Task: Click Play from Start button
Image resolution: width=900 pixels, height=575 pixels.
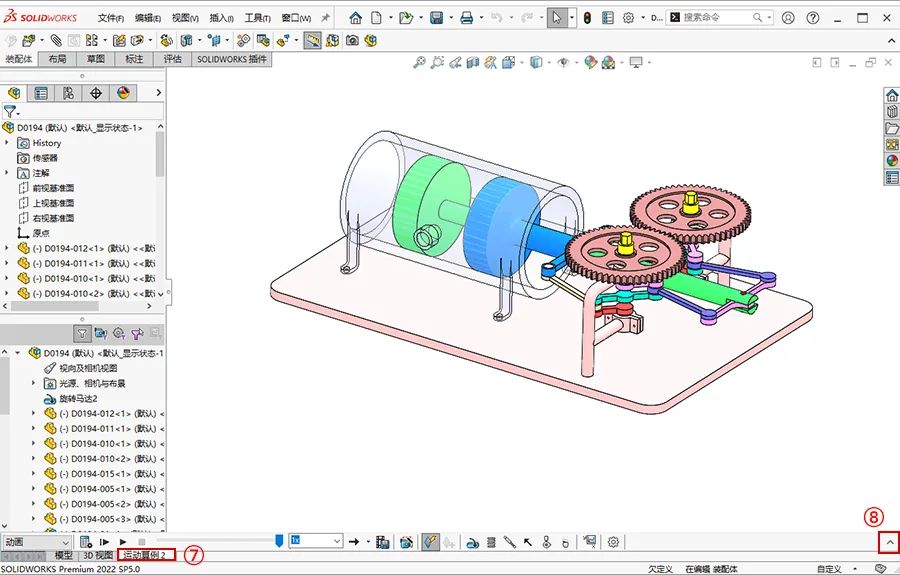Action: point(104,542)
